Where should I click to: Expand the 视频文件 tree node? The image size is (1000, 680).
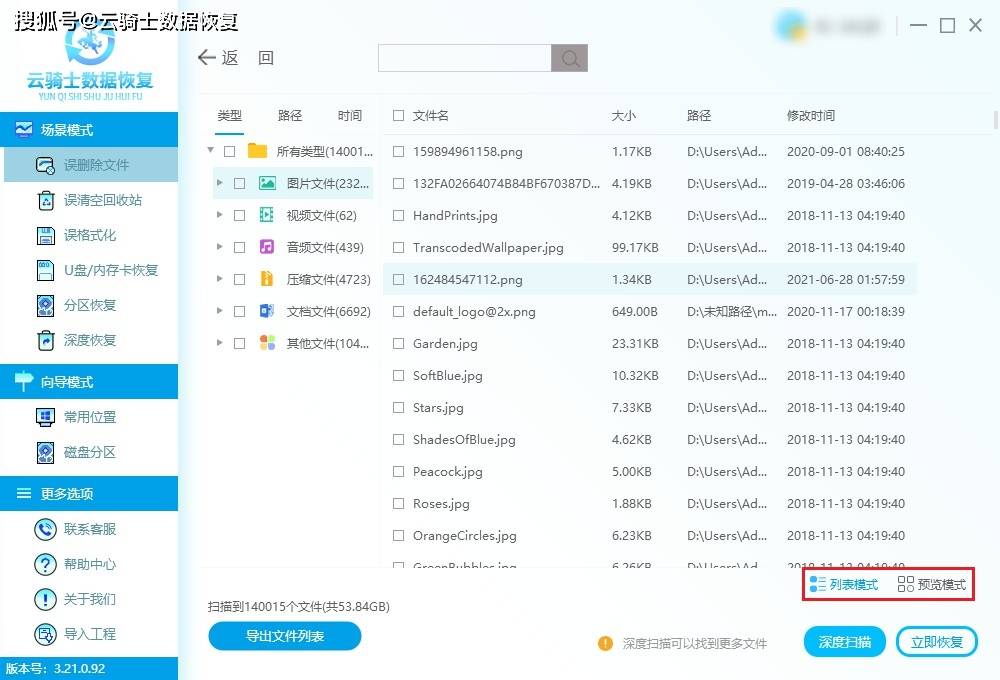coord(219,215)
